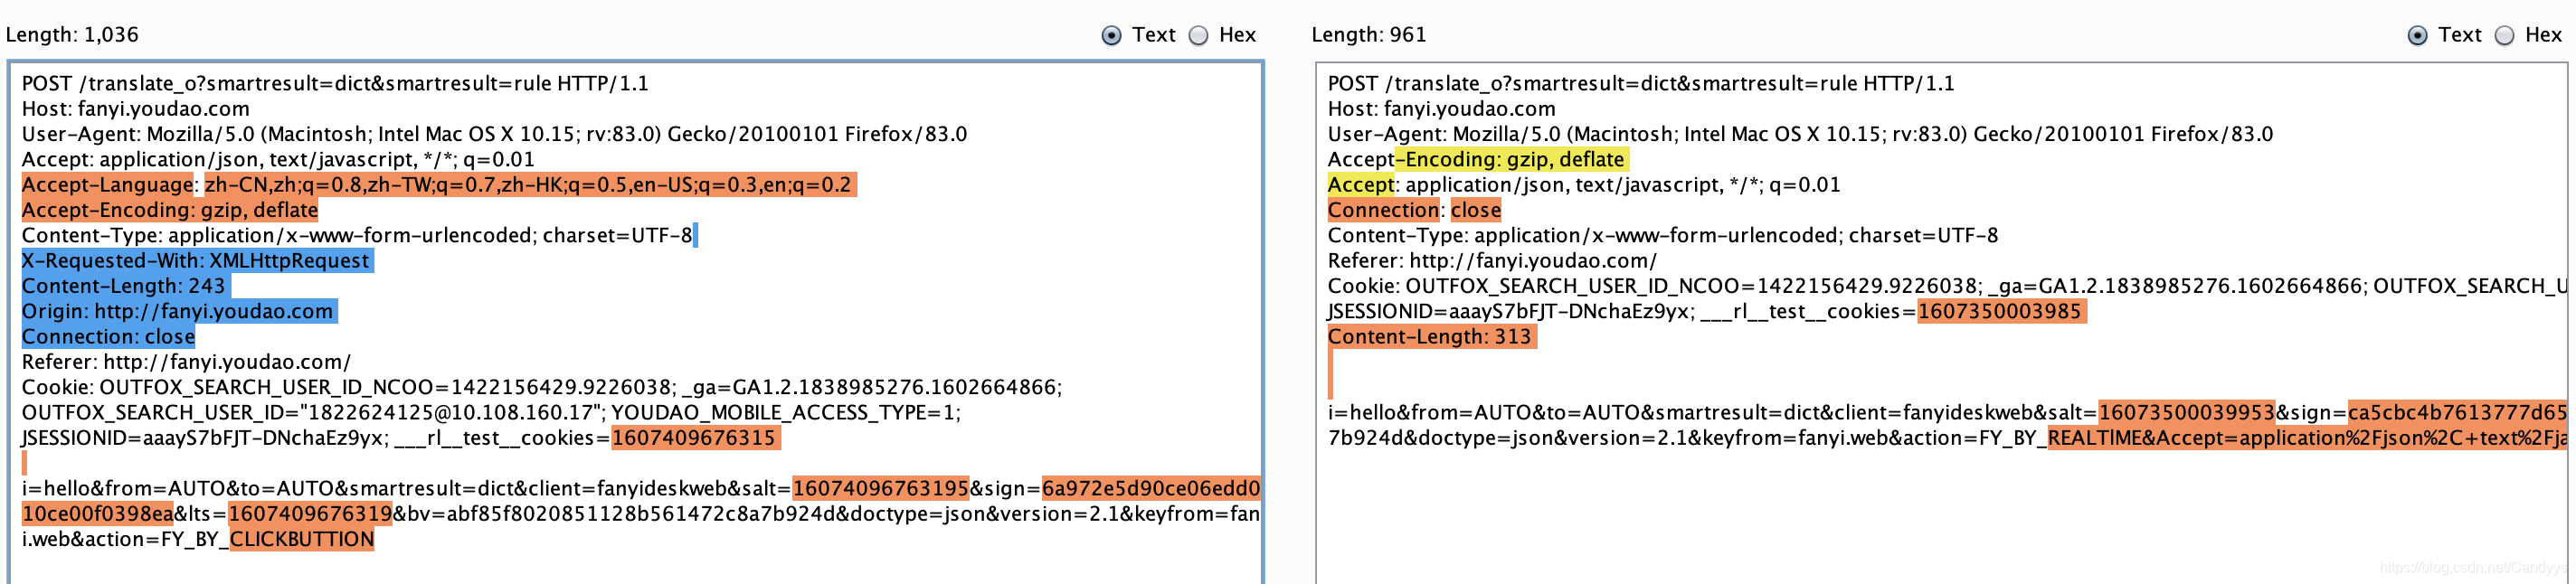
Task: Click User-Agent header line in left pane
Action: click(494, 134)
